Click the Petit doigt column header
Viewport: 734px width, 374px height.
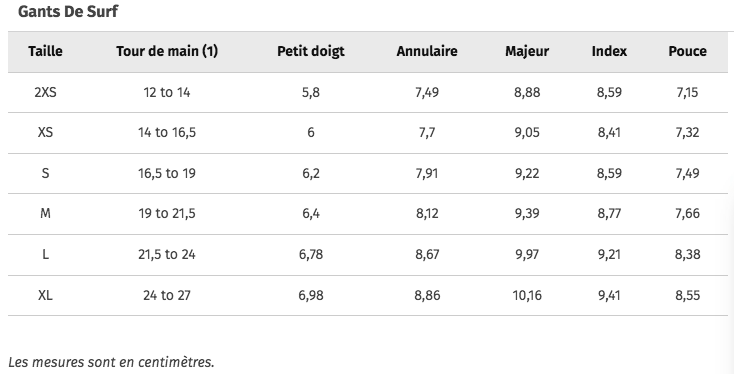311,51
